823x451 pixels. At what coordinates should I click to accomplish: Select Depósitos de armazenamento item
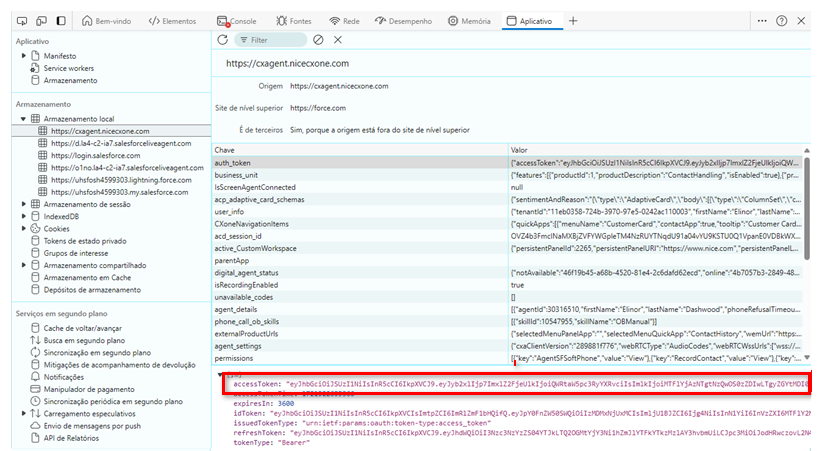coord(92,290)
